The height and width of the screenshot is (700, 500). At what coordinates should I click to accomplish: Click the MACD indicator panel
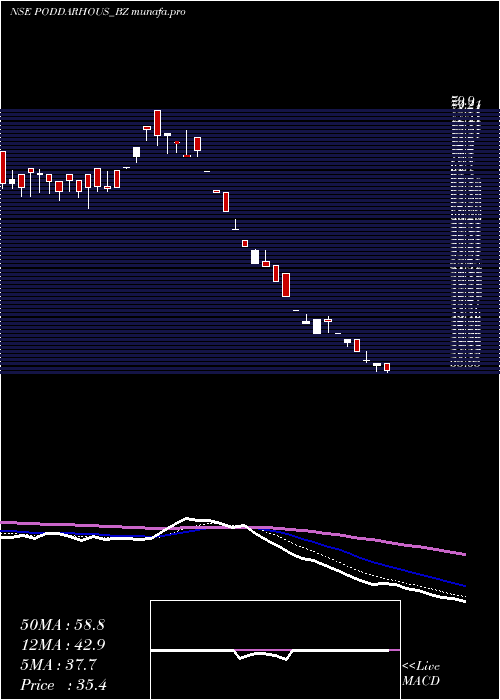point(275,650)
